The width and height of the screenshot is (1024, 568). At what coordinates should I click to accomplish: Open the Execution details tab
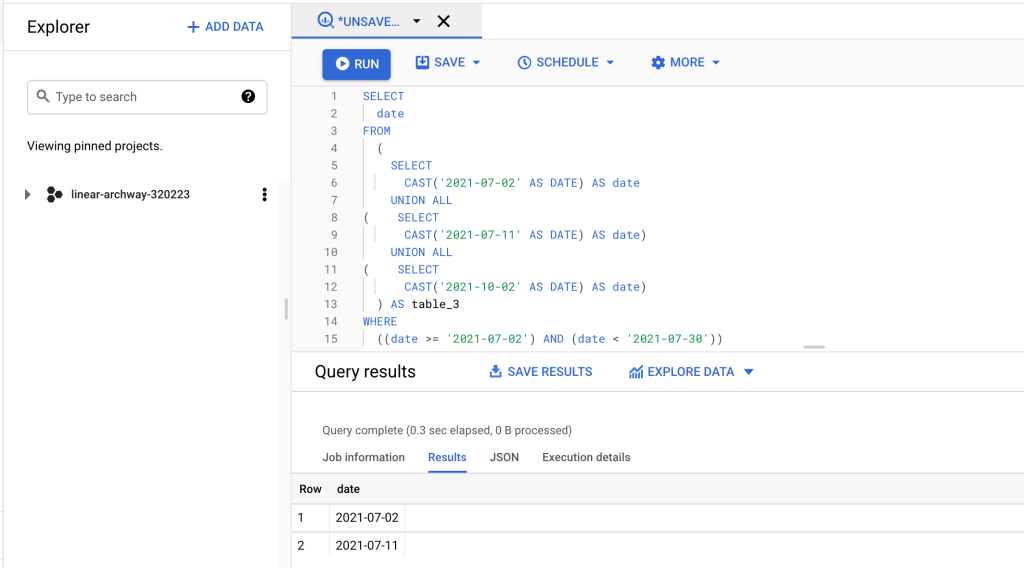click(586, 457)
